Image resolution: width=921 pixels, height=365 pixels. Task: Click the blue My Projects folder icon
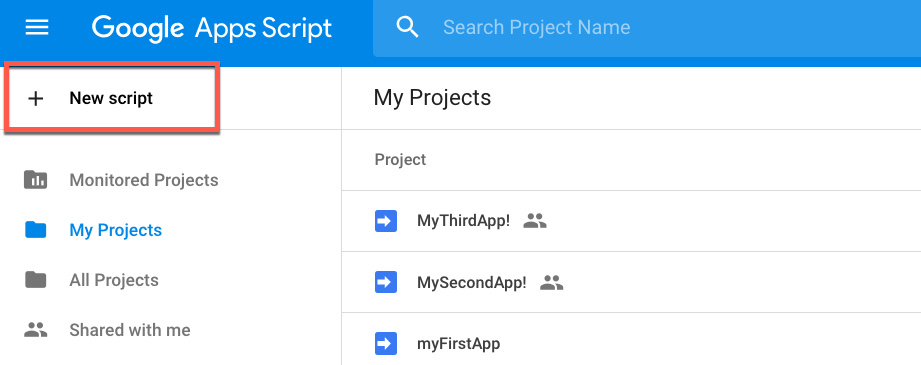36,230
